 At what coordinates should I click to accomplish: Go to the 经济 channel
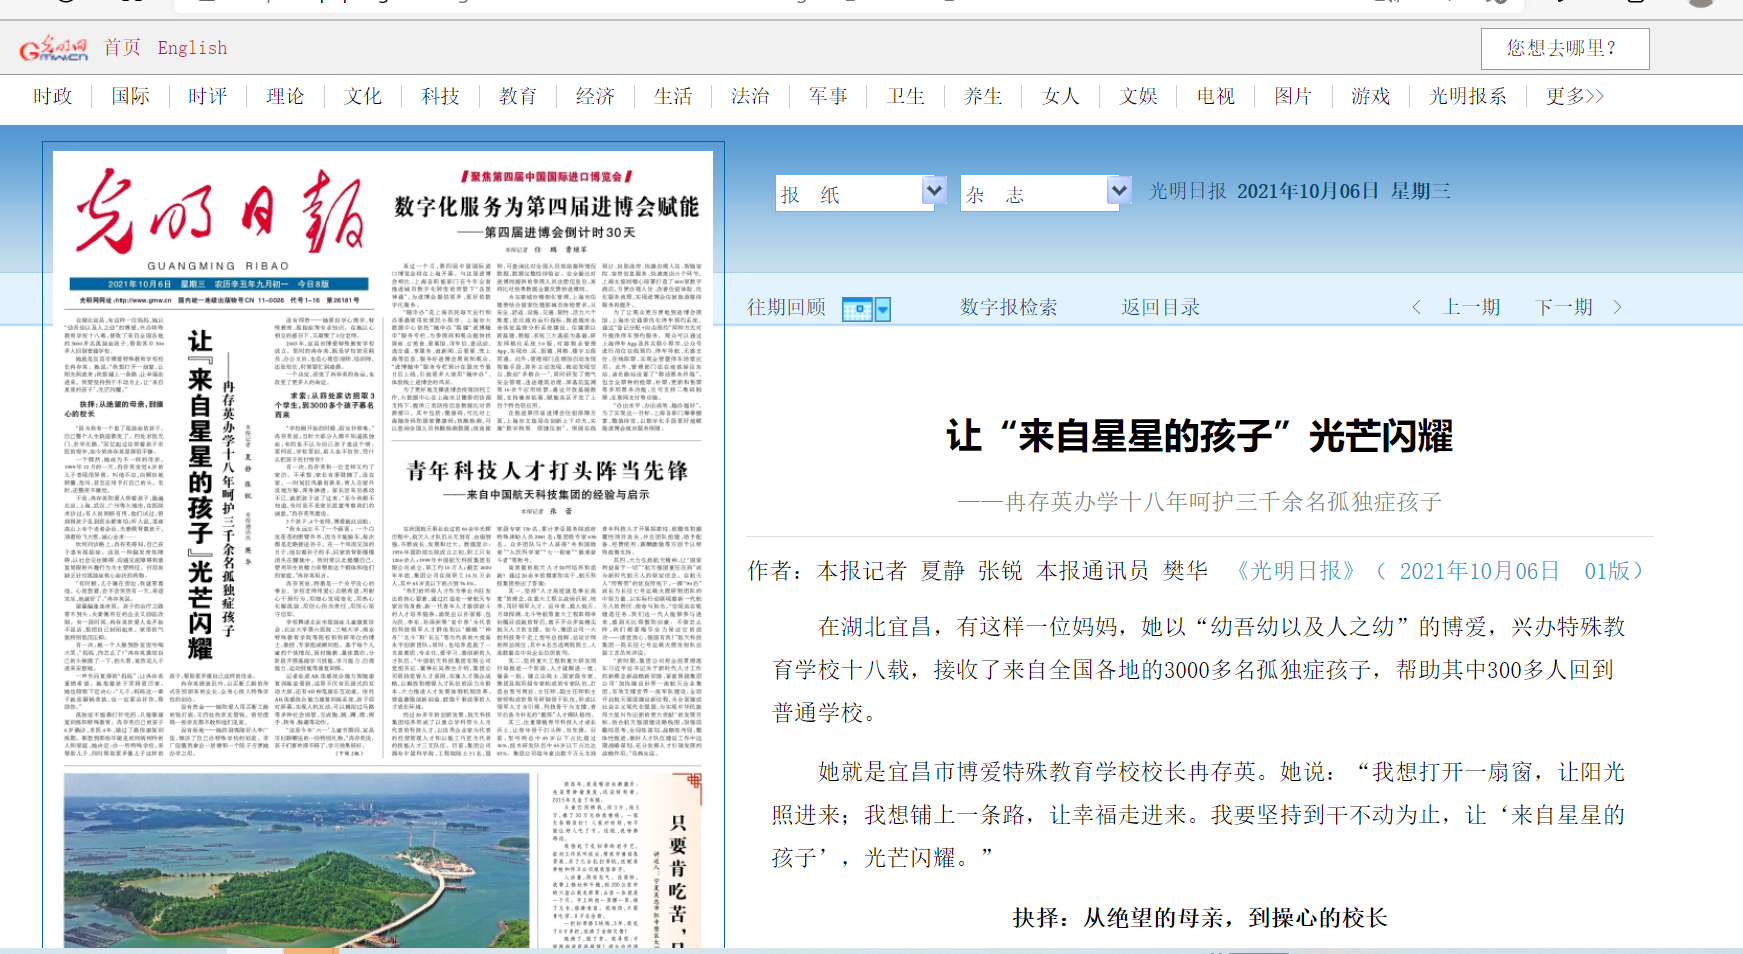[595, 96]
